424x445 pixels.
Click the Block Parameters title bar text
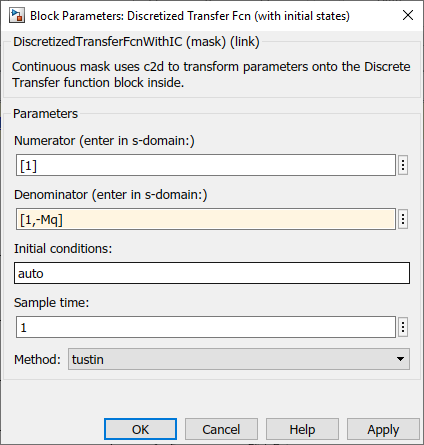[190, 16]
